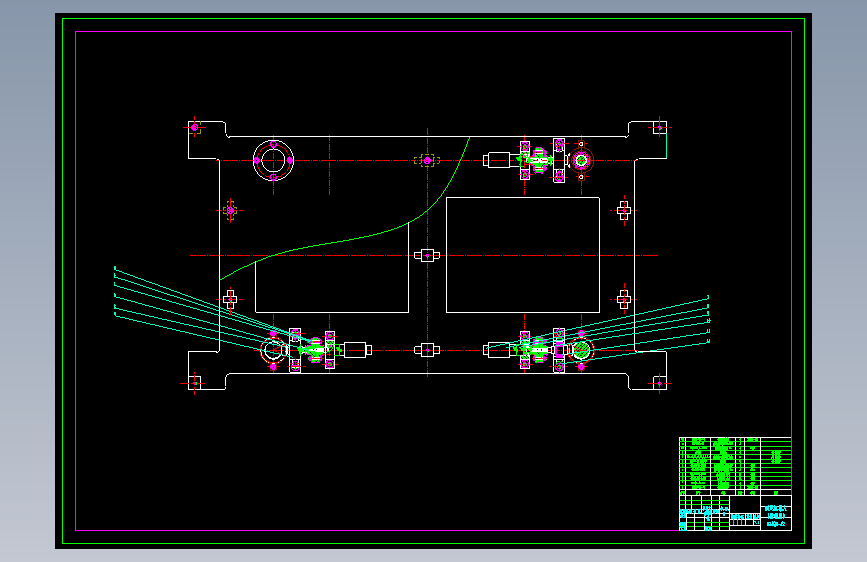Click the green parts list table

pyautogui.click(x=735, y=466)
